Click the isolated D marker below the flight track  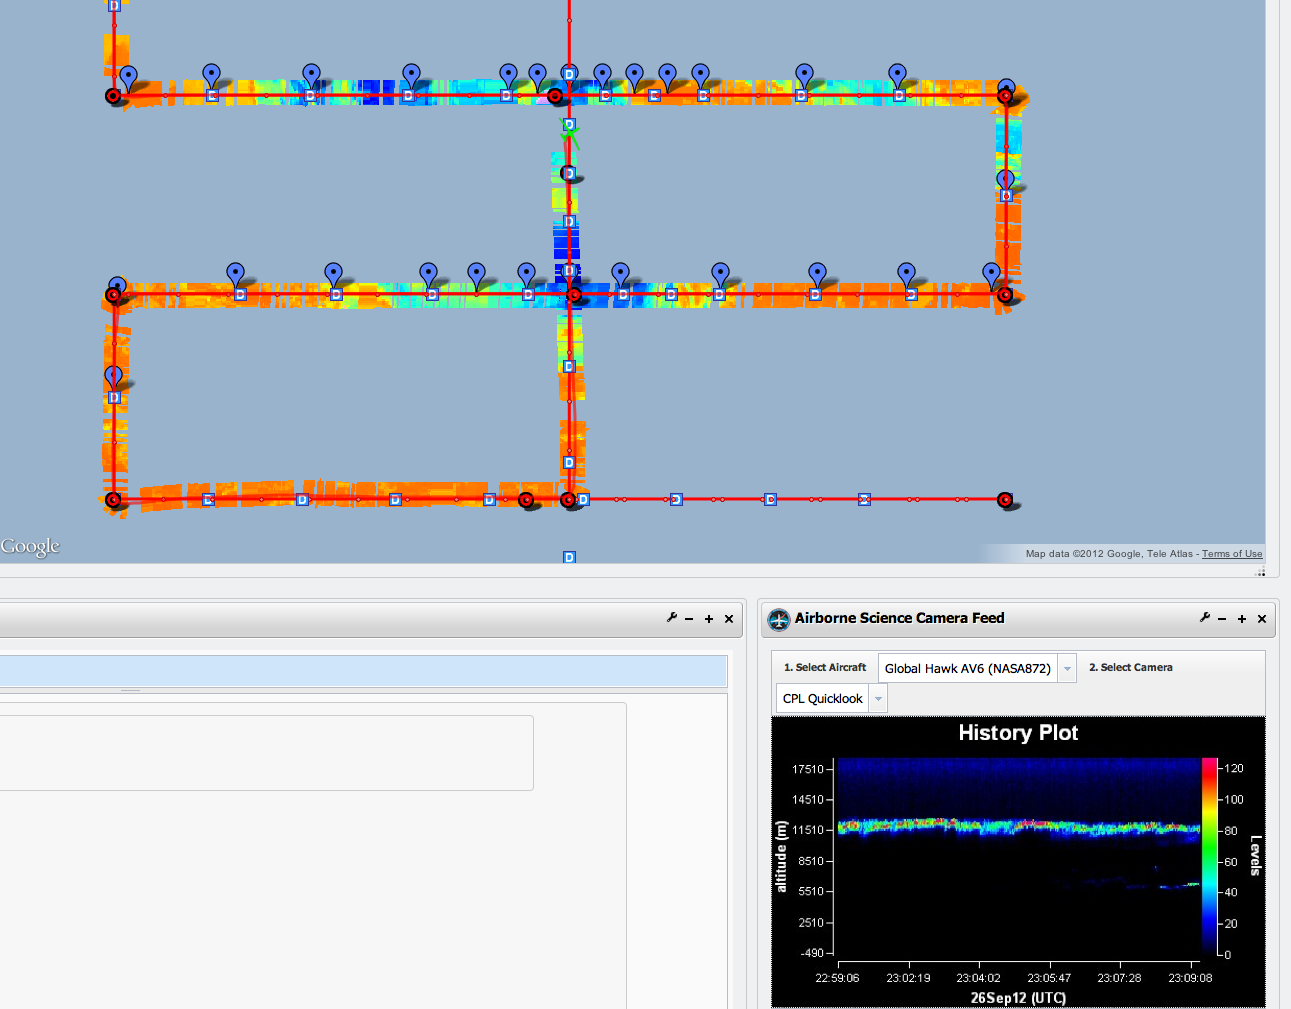(x=569, y=557)
